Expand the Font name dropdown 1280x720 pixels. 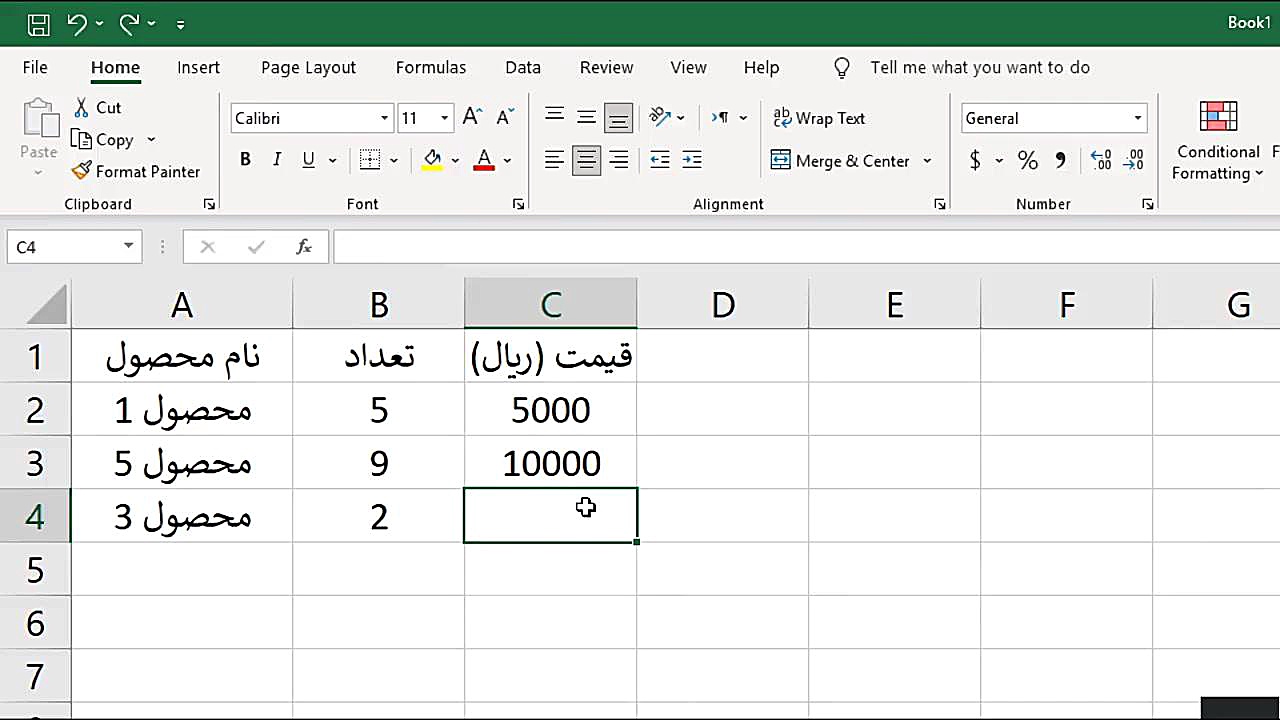pyautogui.click(x=384, y=118)
